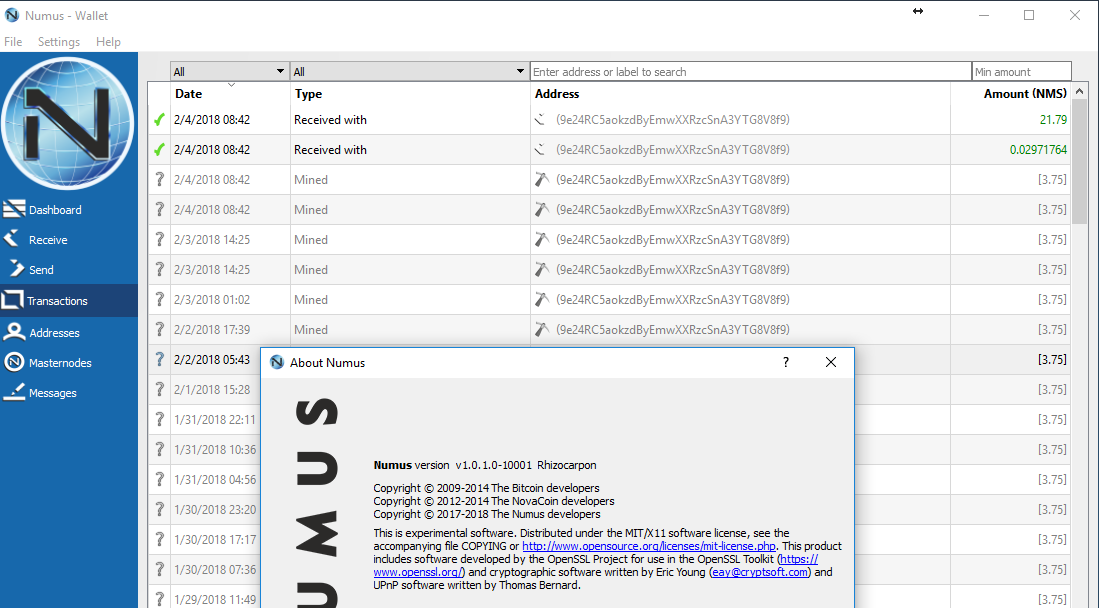The height and width of the screenshot is (608, 1099).
Task: Click the green checkmark on the 21.79 row
Action: 159,120
